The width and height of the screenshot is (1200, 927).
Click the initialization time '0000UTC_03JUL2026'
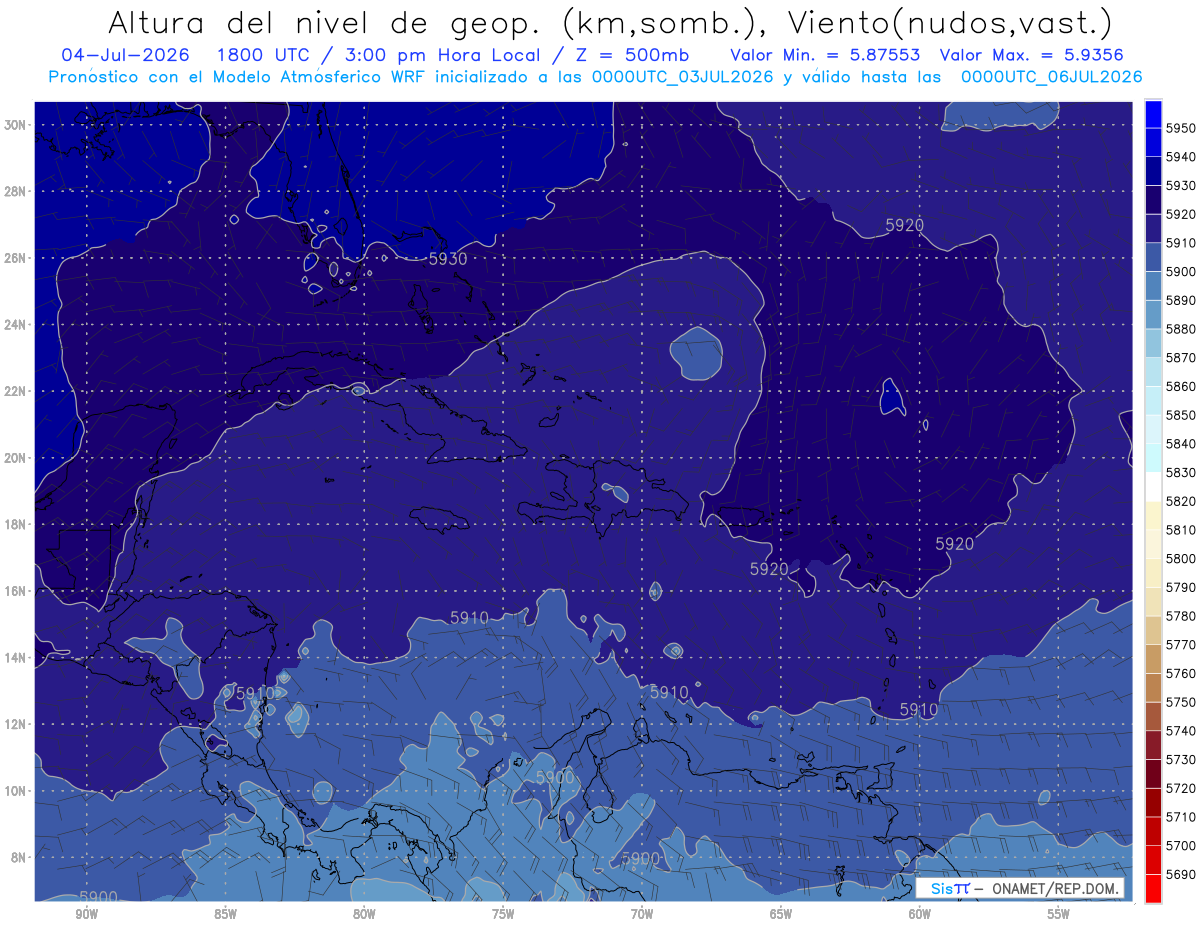[682, 76]
